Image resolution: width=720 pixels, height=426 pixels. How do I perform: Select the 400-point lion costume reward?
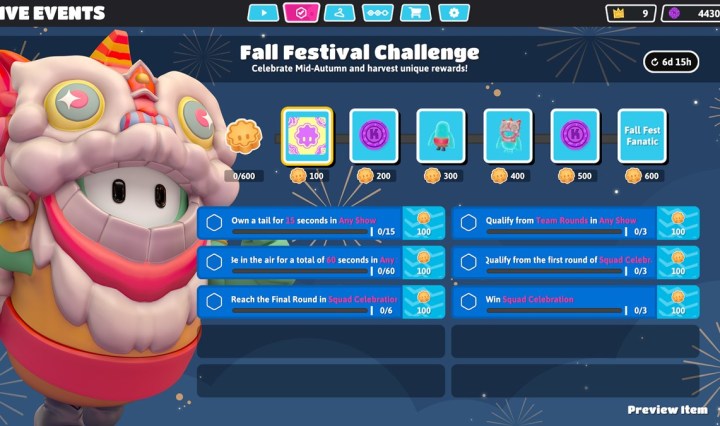pyautogui.click(x=508, y=136)
